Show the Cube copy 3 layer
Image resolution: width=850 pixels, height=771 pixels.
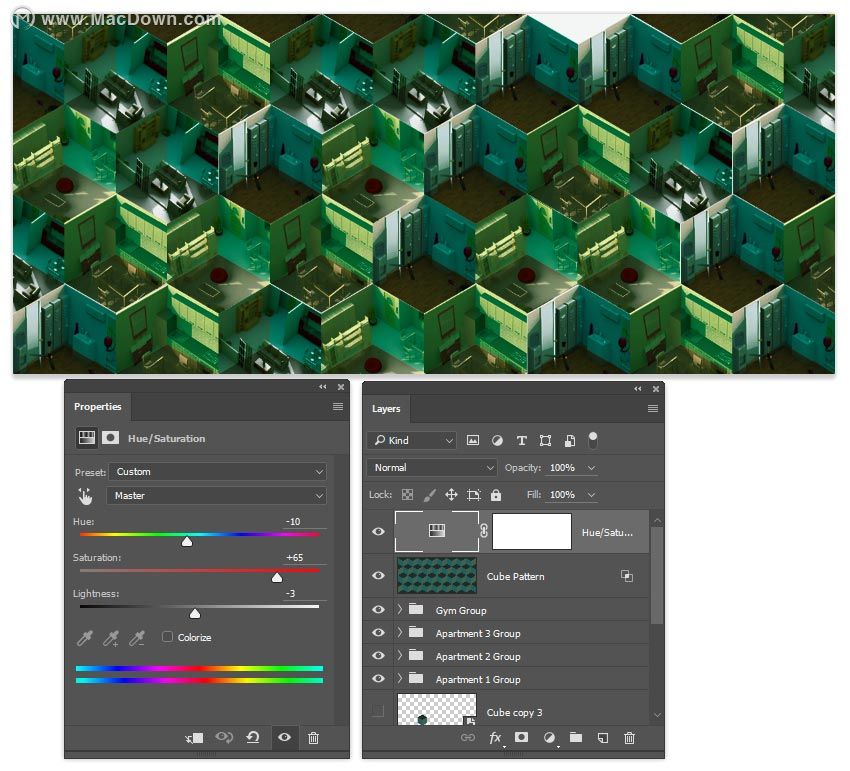click(x=378, y=711)
